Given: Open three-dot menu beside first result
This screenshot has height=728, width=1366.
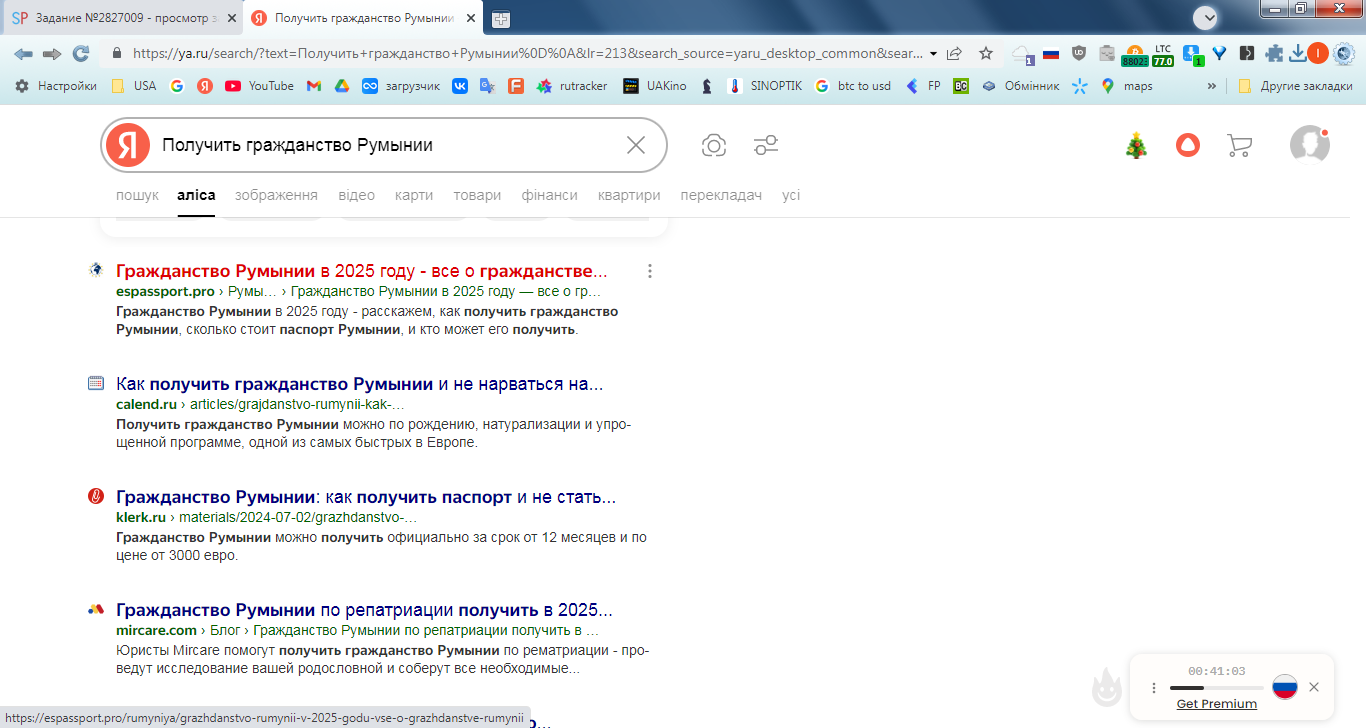Looking at the screenshot, I should 650,271.
